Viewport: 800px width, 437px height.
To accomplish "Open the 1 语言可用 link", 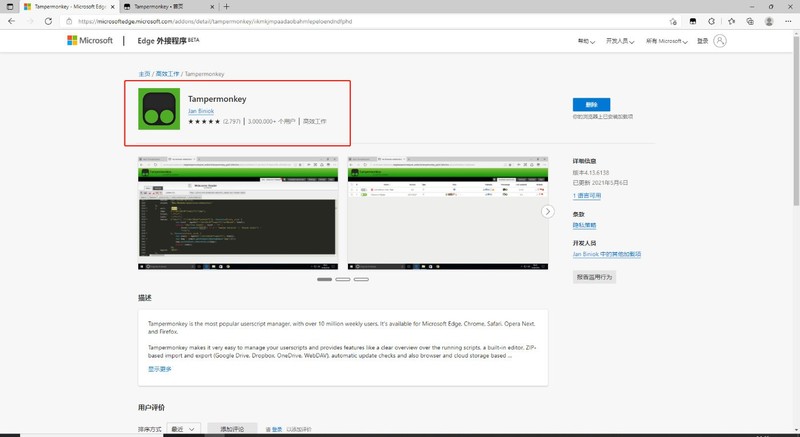I will (x=587, y=195).
